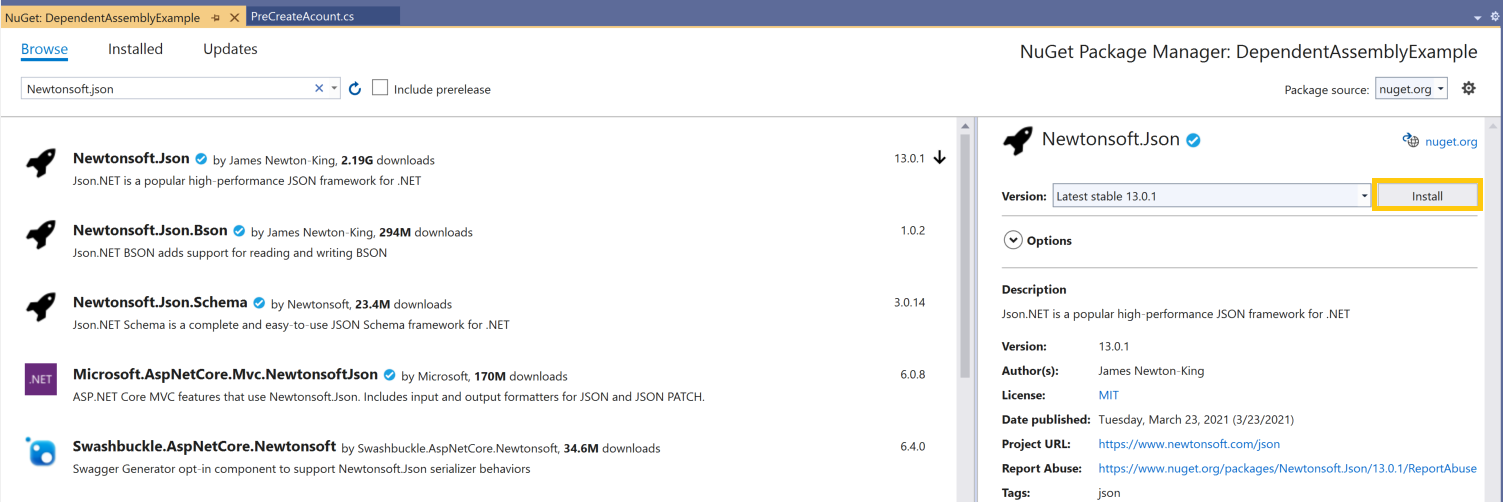Open the Package source dropdown
This screenshot has width=1504, height=502.
1411,89
